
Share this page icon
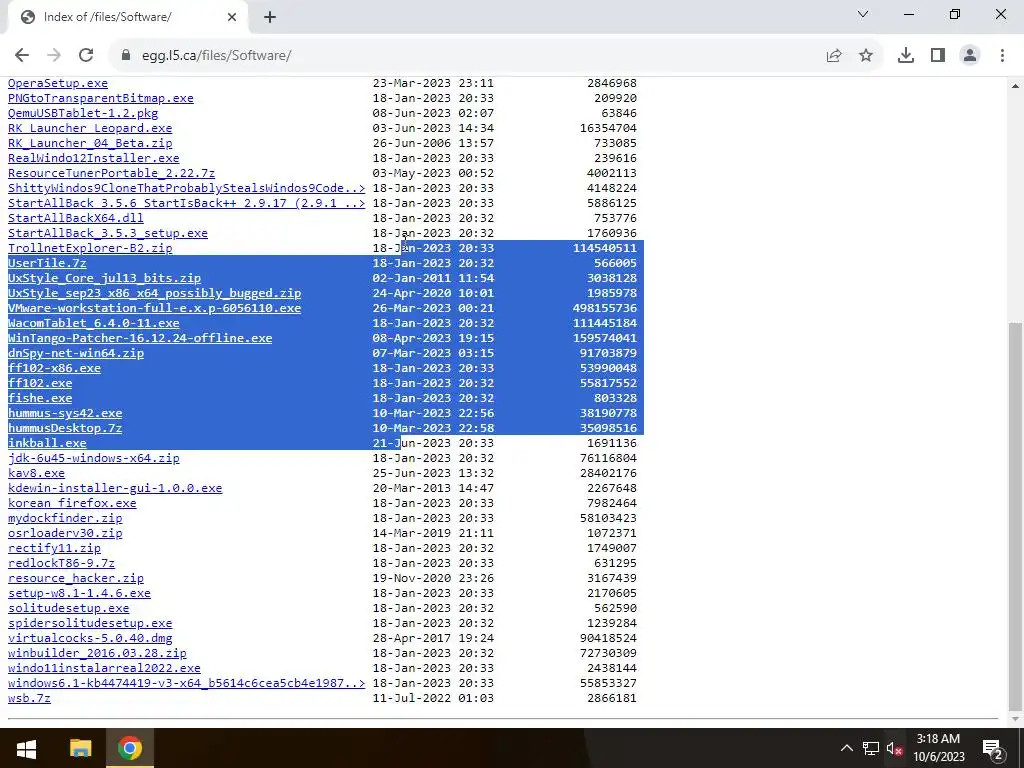tap(834, 56)
